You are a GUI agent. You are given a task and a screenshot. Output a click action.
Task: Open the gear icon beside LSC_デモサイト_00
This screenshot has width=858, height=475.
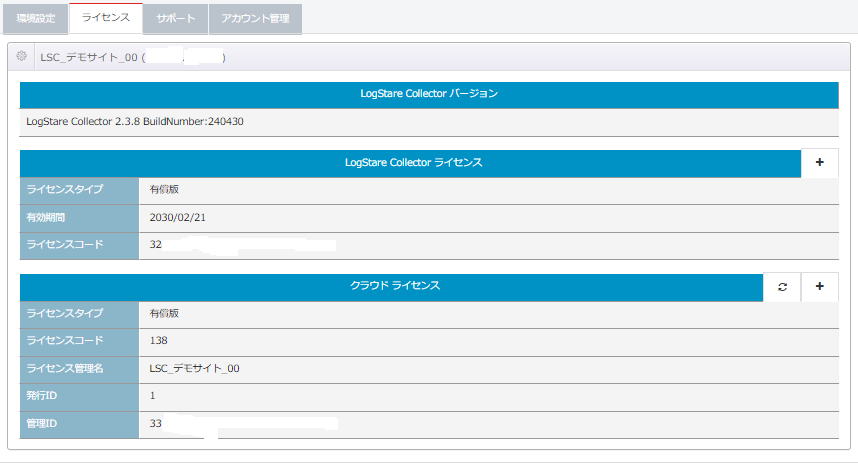(x=21, y=56)
